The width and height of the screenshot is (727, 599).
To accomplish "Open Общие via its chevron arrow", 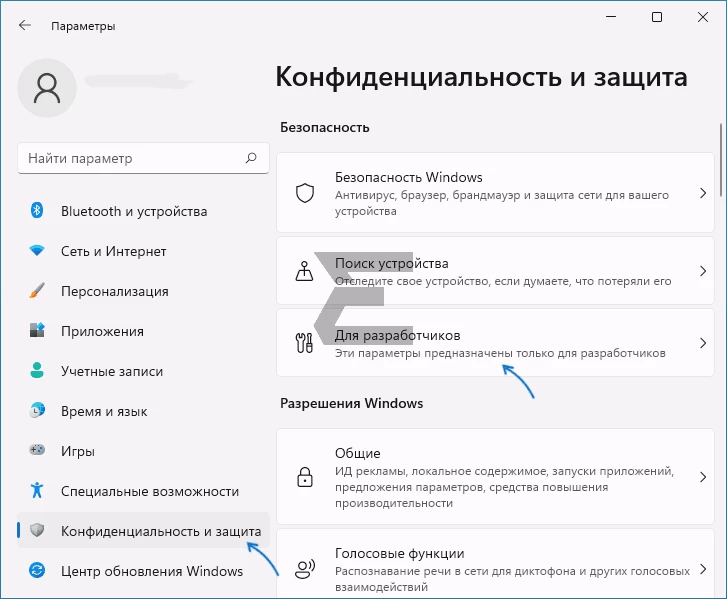I will tap(703, 477).
